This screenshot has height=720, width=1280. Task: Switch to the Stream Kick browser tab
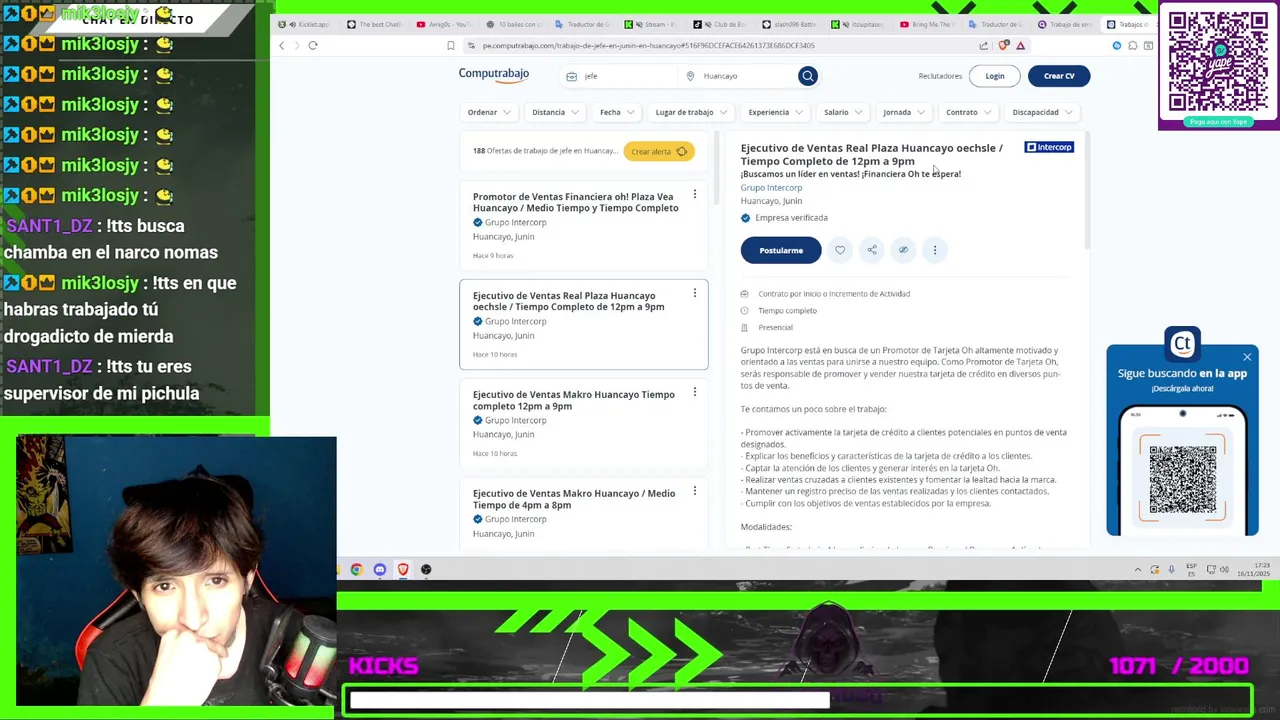tap(652, 24)
